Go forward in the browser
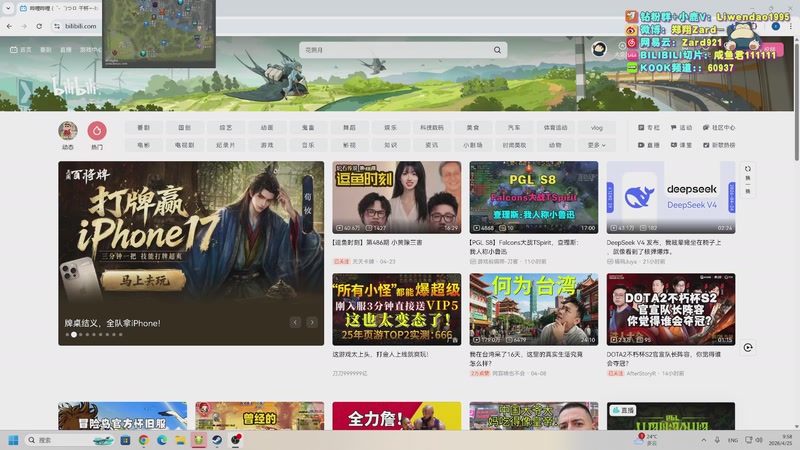This screenshot has height=450, width=800. [24, 26]
